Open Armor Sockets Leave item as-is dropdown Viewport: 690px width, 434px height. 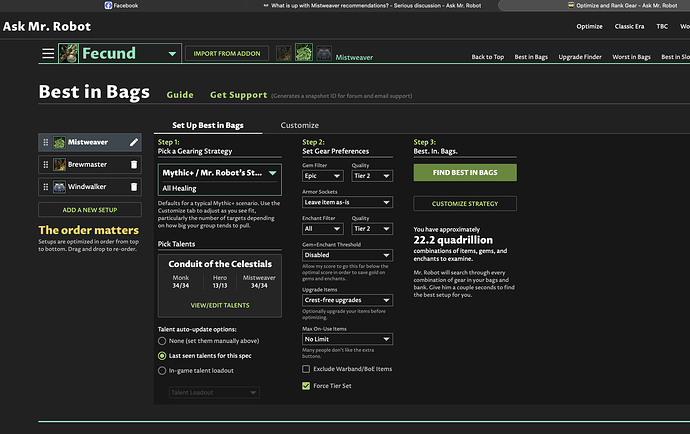point(347,202)
